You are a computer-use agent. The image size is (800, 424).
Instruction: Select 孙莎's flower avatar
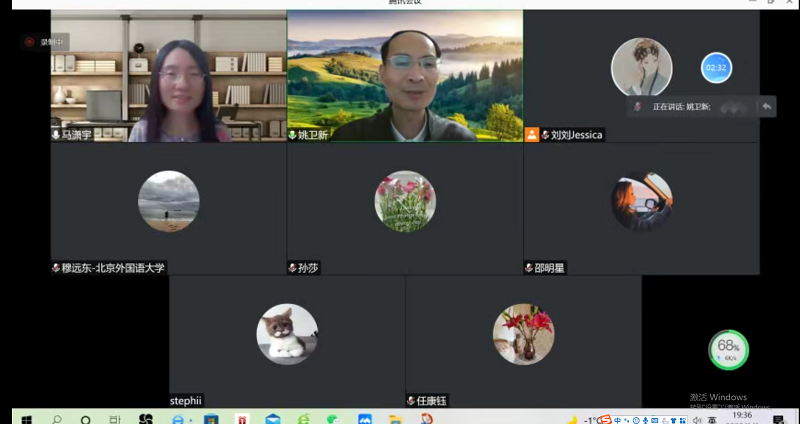pos(405,201)
